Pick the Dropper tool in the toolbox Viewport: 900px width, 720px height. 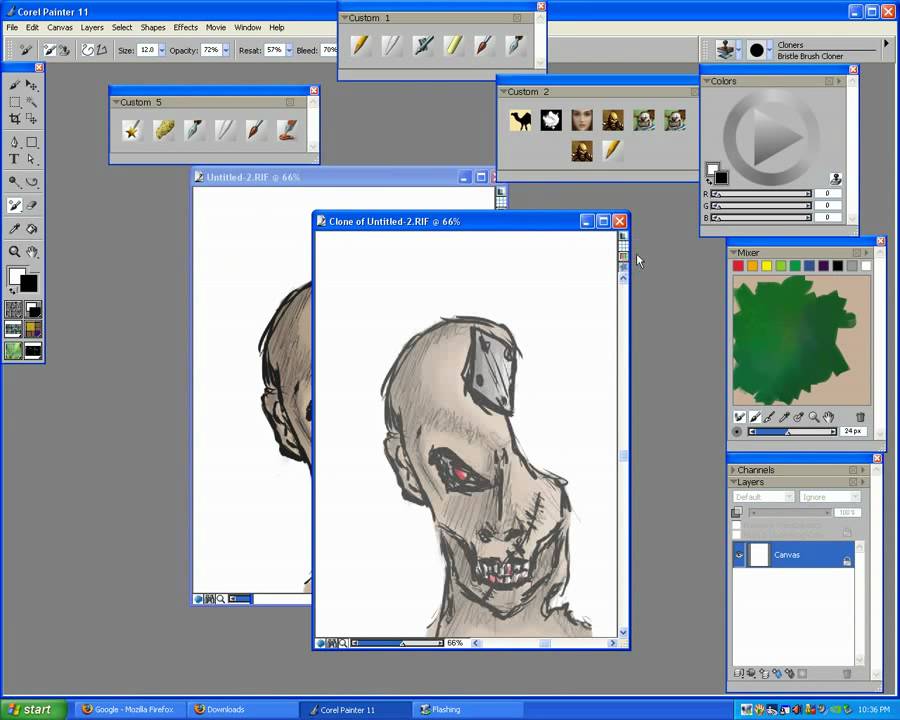pos(14,229)
